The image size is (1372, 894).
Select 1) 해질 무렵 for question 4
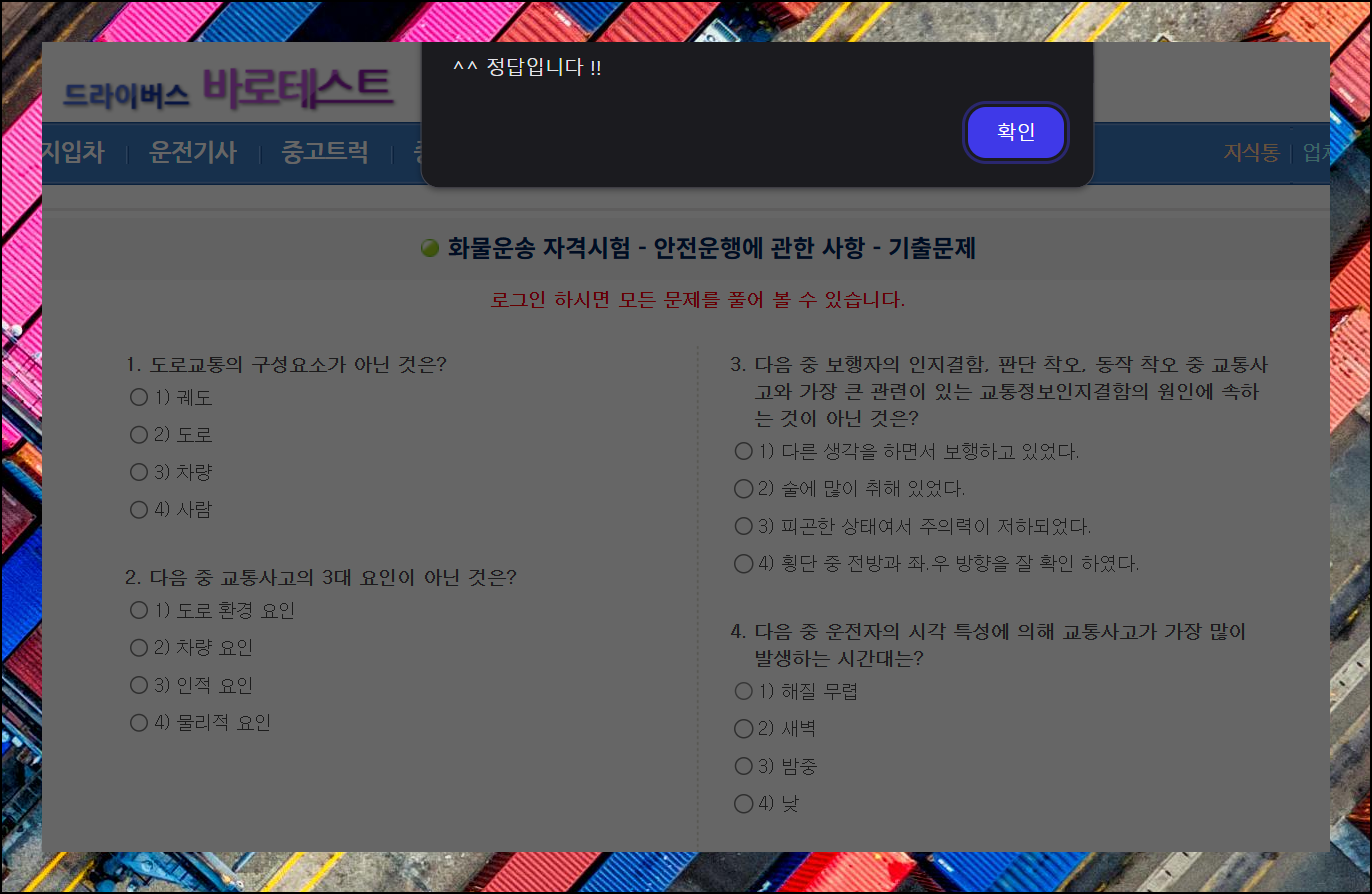click(x=743, y=691)
